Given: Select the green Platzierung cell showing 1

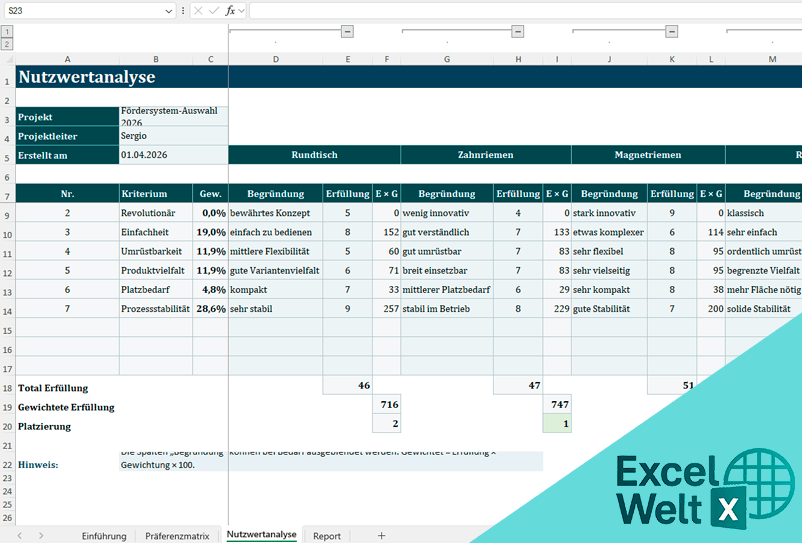Looking at the screenshot, I should point(557,425).
